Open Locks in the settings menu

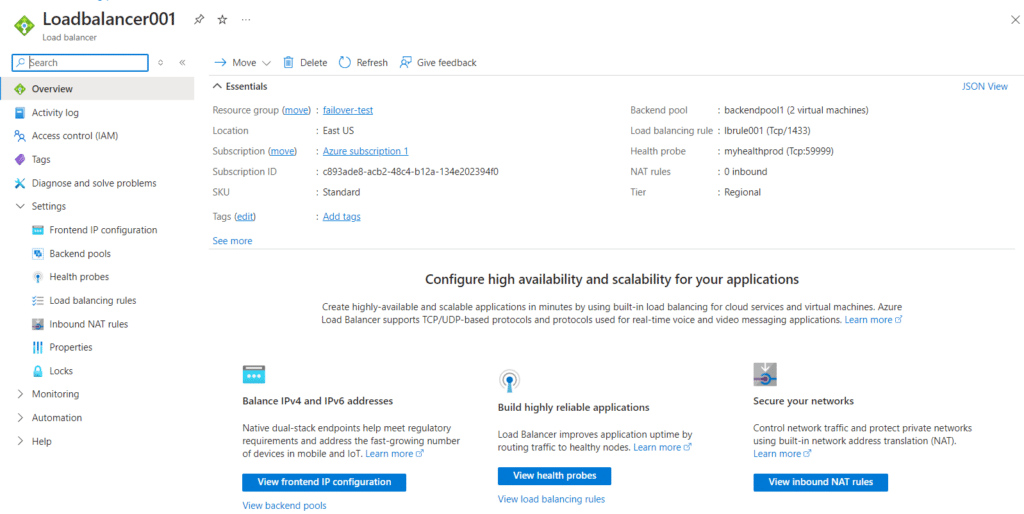pos(61,371)
